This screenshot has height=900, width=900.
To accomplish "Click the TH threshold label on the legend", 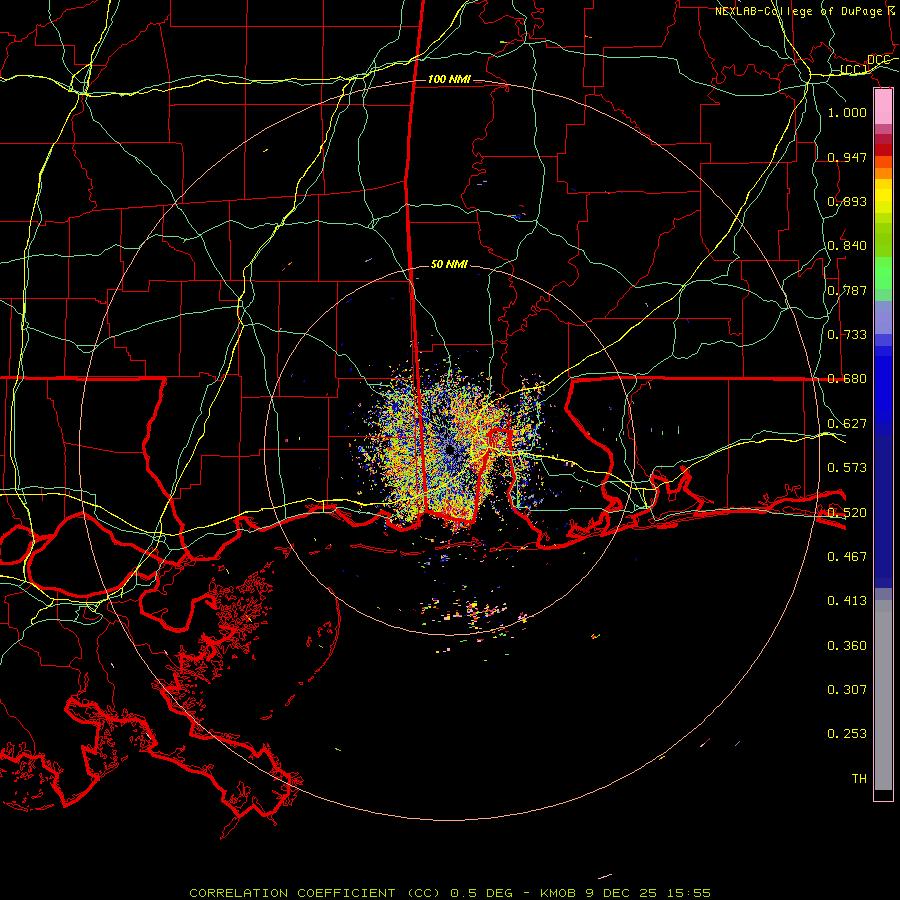I will point(859,778).
